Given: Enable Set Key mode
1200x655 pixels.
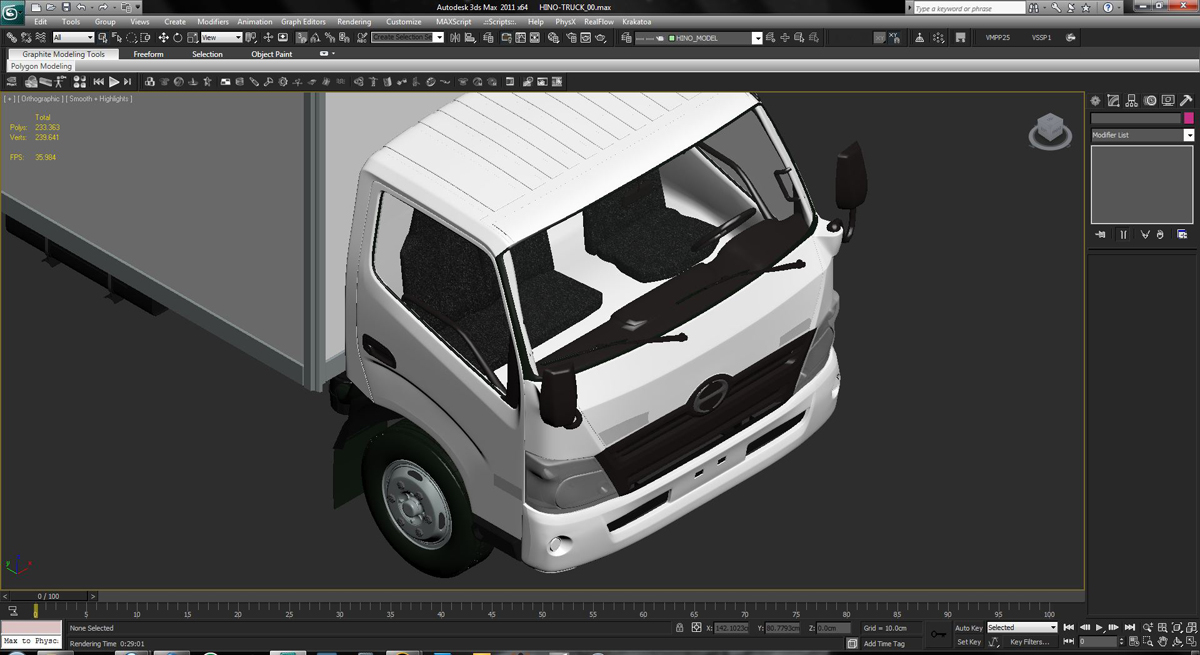Looking at the screenshot, I should (969, 641).
